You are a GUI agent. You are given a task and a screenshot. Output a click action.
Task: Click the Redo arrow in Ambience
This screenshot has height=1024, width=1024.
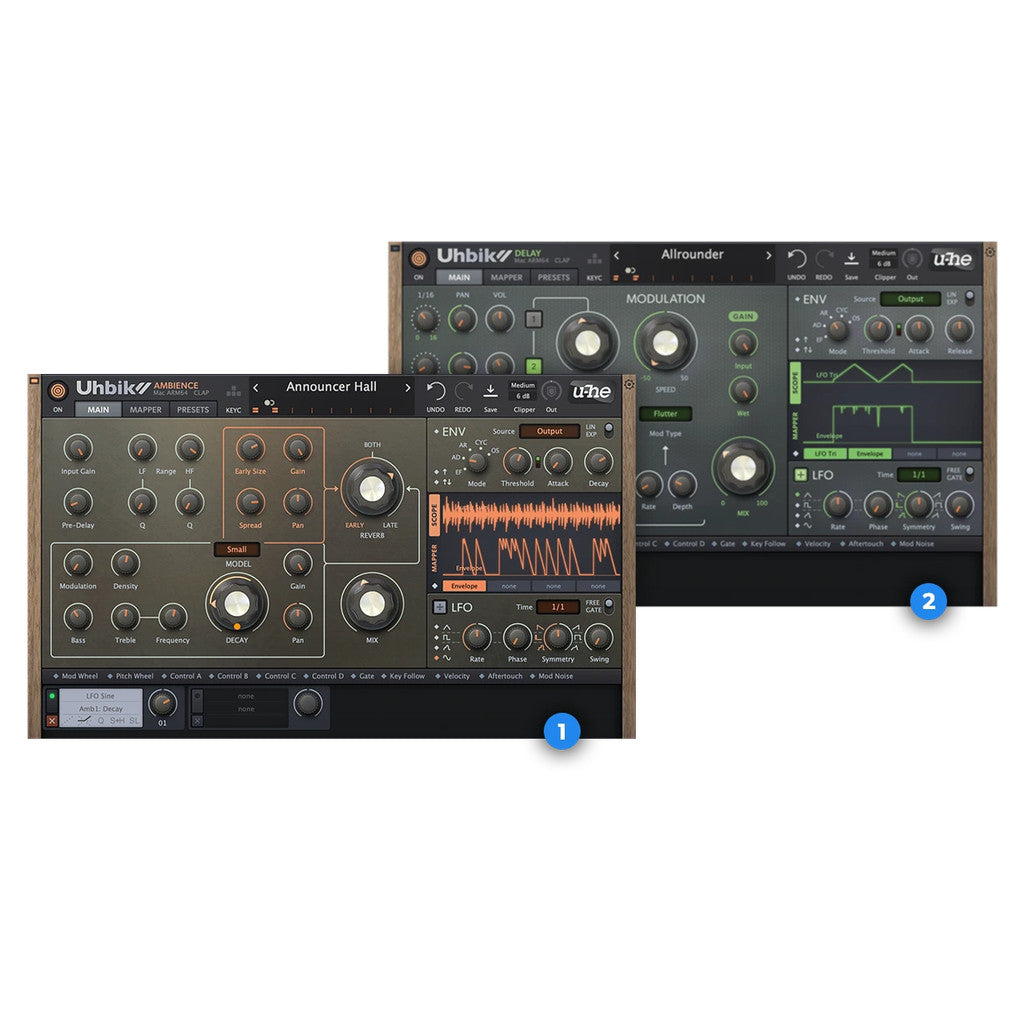[463, 391]
